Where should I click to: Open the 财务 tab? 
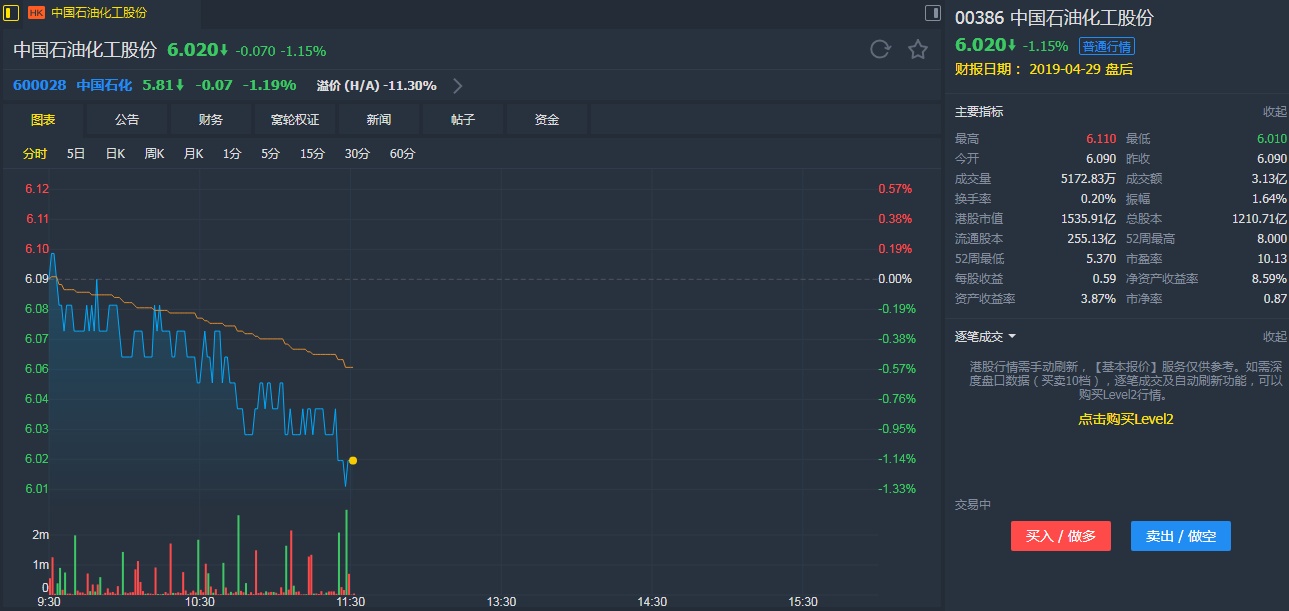click(x=211, y=119)
